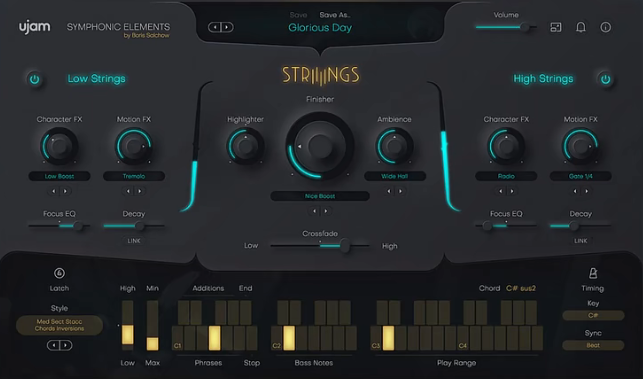Adjust Low Strings Focus EQ slider

(59, 226)
